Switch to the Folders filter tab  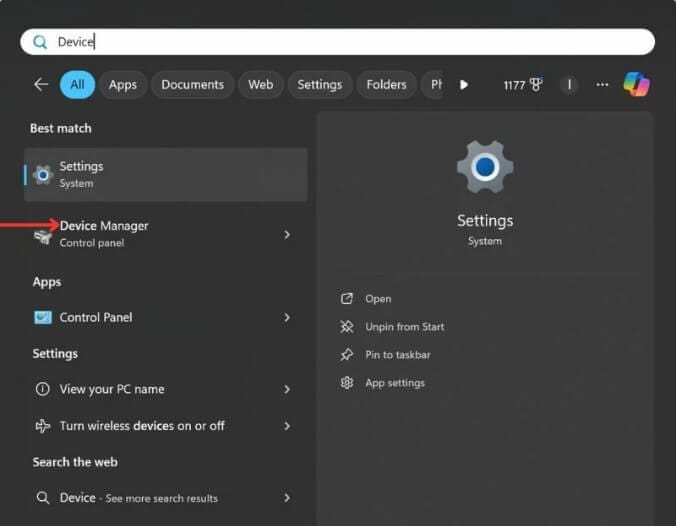386,85
